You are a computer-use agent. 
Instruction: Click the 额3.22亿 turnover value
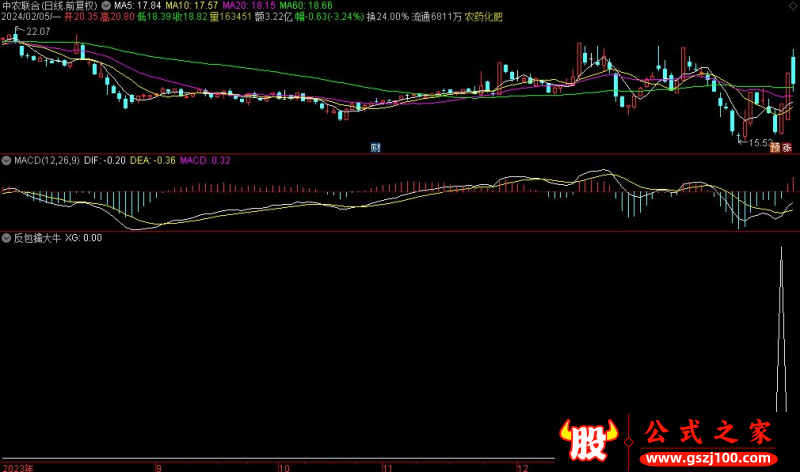click(x=273, y=17)
